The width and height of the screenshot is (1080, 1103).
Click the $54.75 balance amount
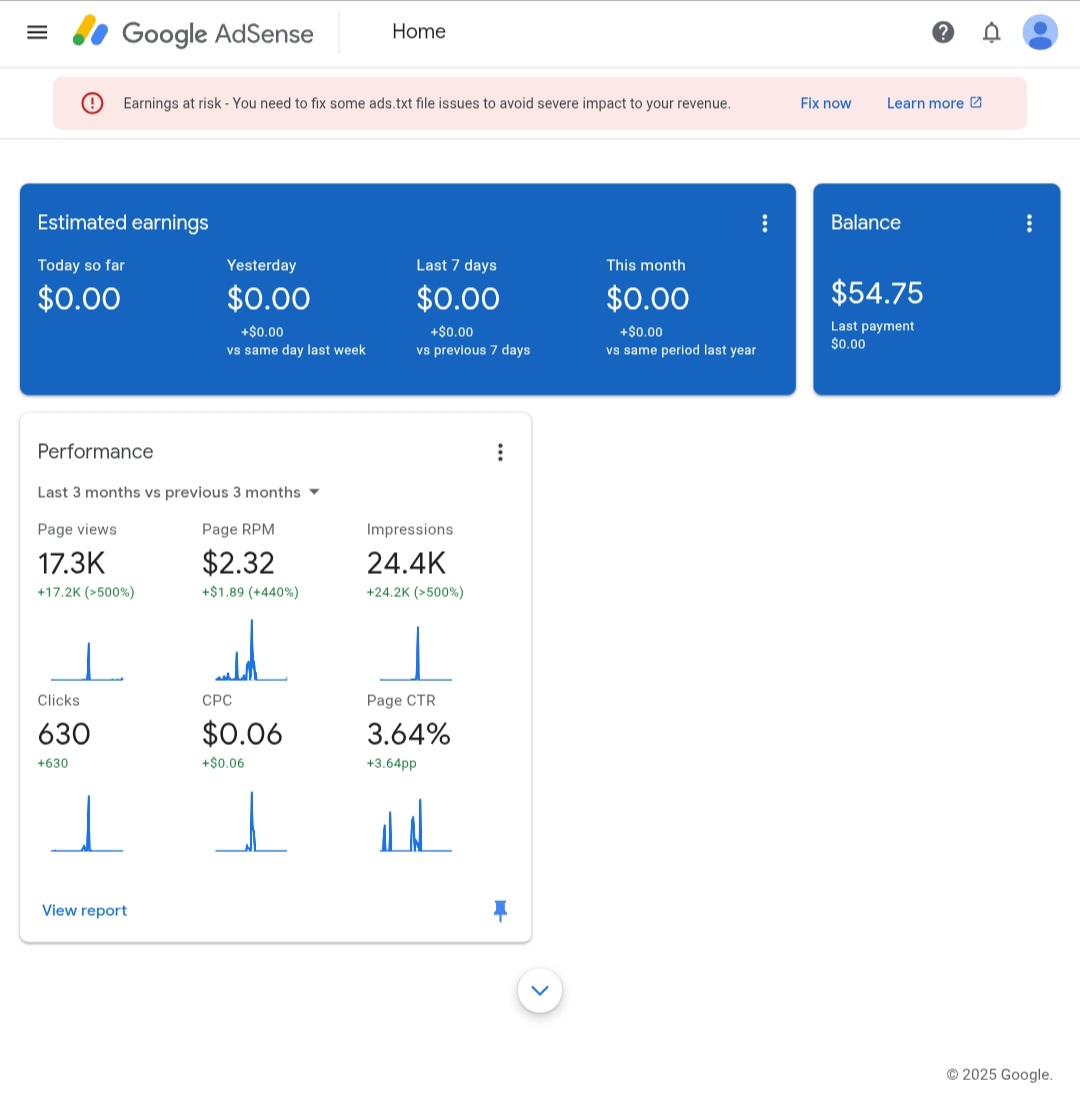(877, 293)
